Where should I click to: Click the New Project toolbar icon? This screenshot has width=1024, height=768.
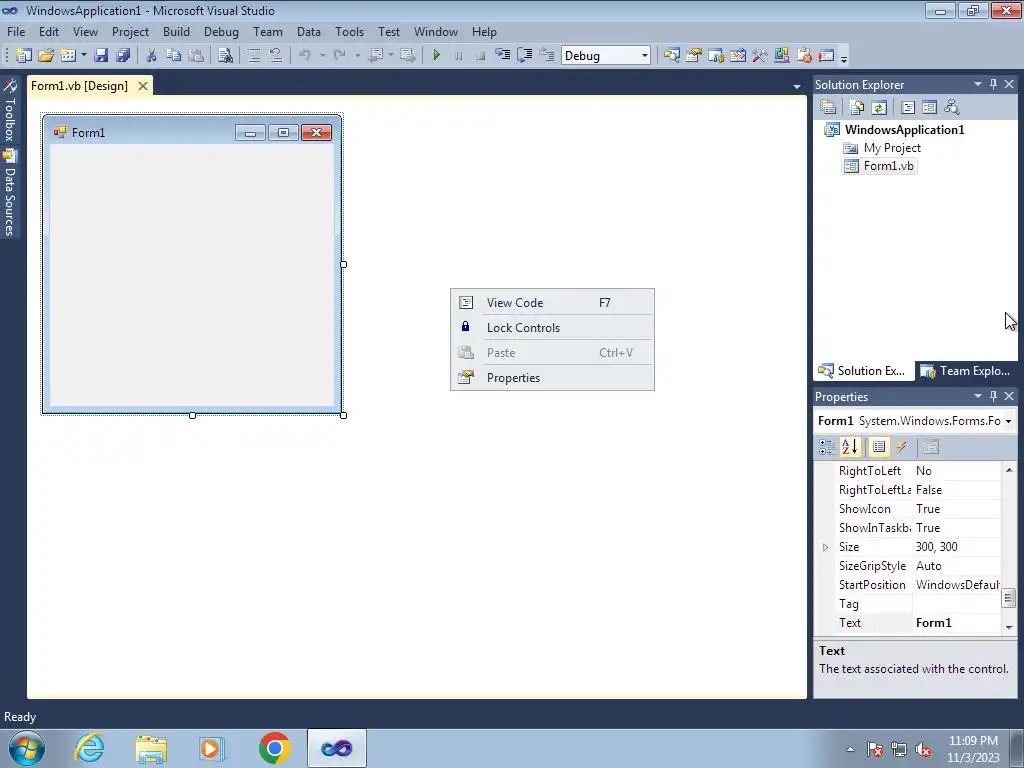coord(24,56)
